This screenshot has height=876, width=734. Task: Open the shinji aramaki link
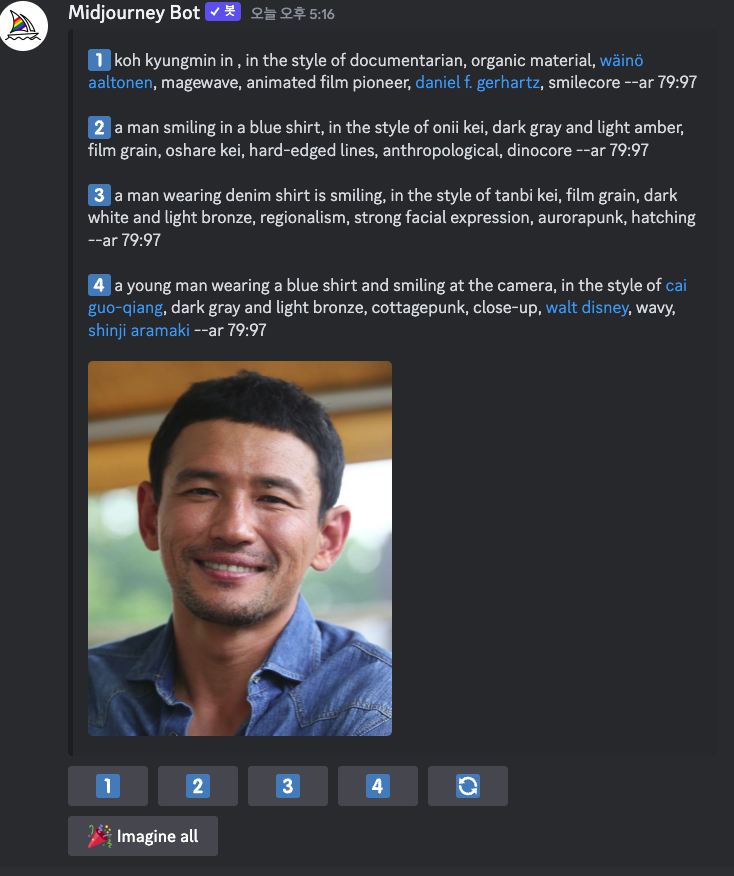click(x=139, y=330)
